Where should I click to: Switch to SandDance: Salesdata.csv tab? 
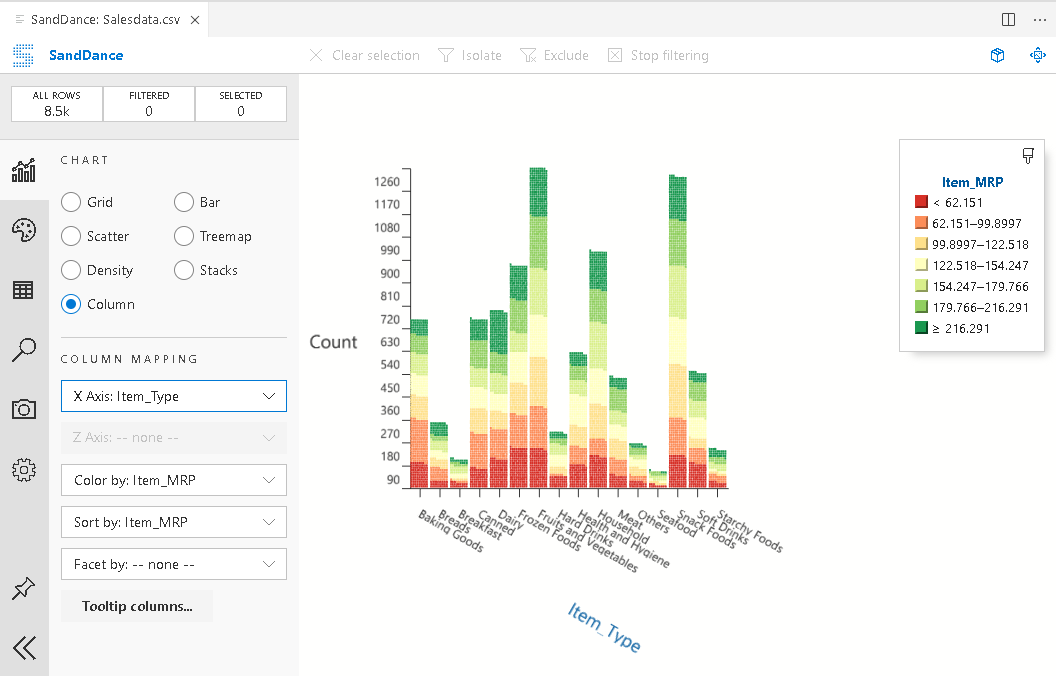[x=105, y=20]
